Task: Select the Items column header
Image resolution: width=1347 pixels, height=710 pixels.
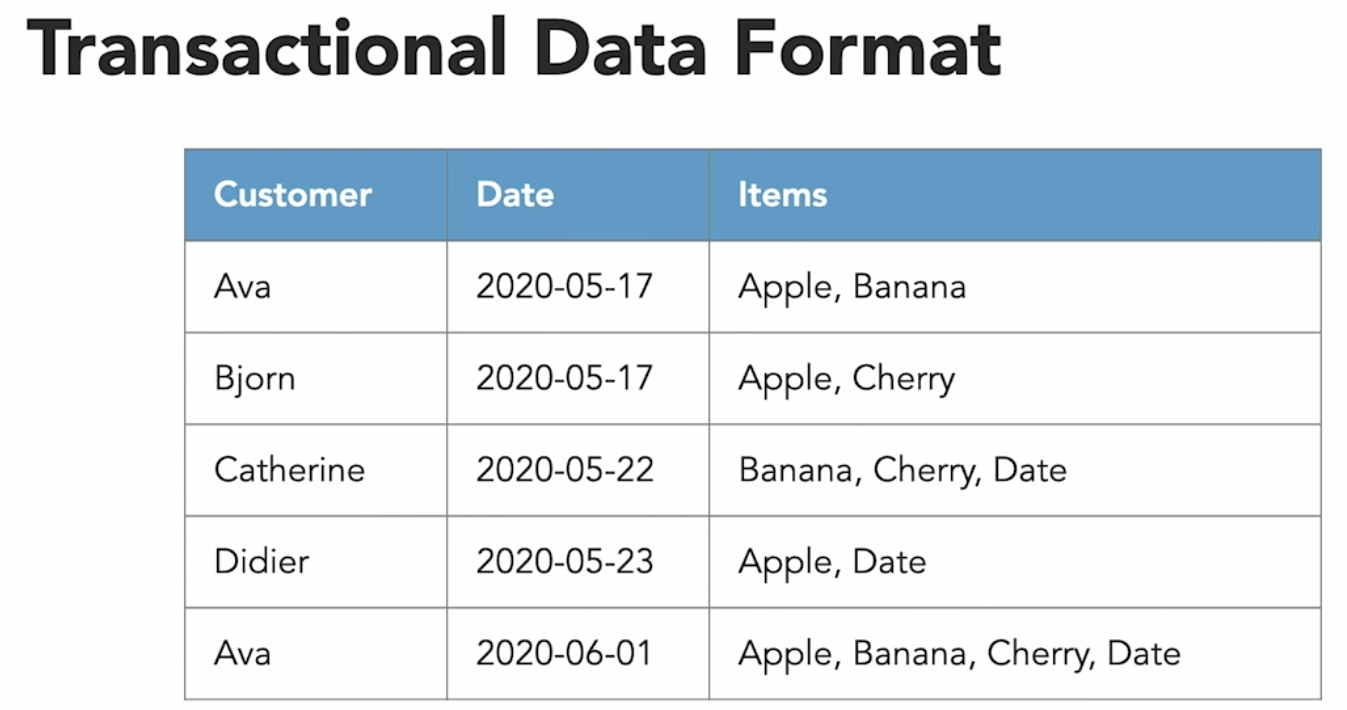Action: 782,194
